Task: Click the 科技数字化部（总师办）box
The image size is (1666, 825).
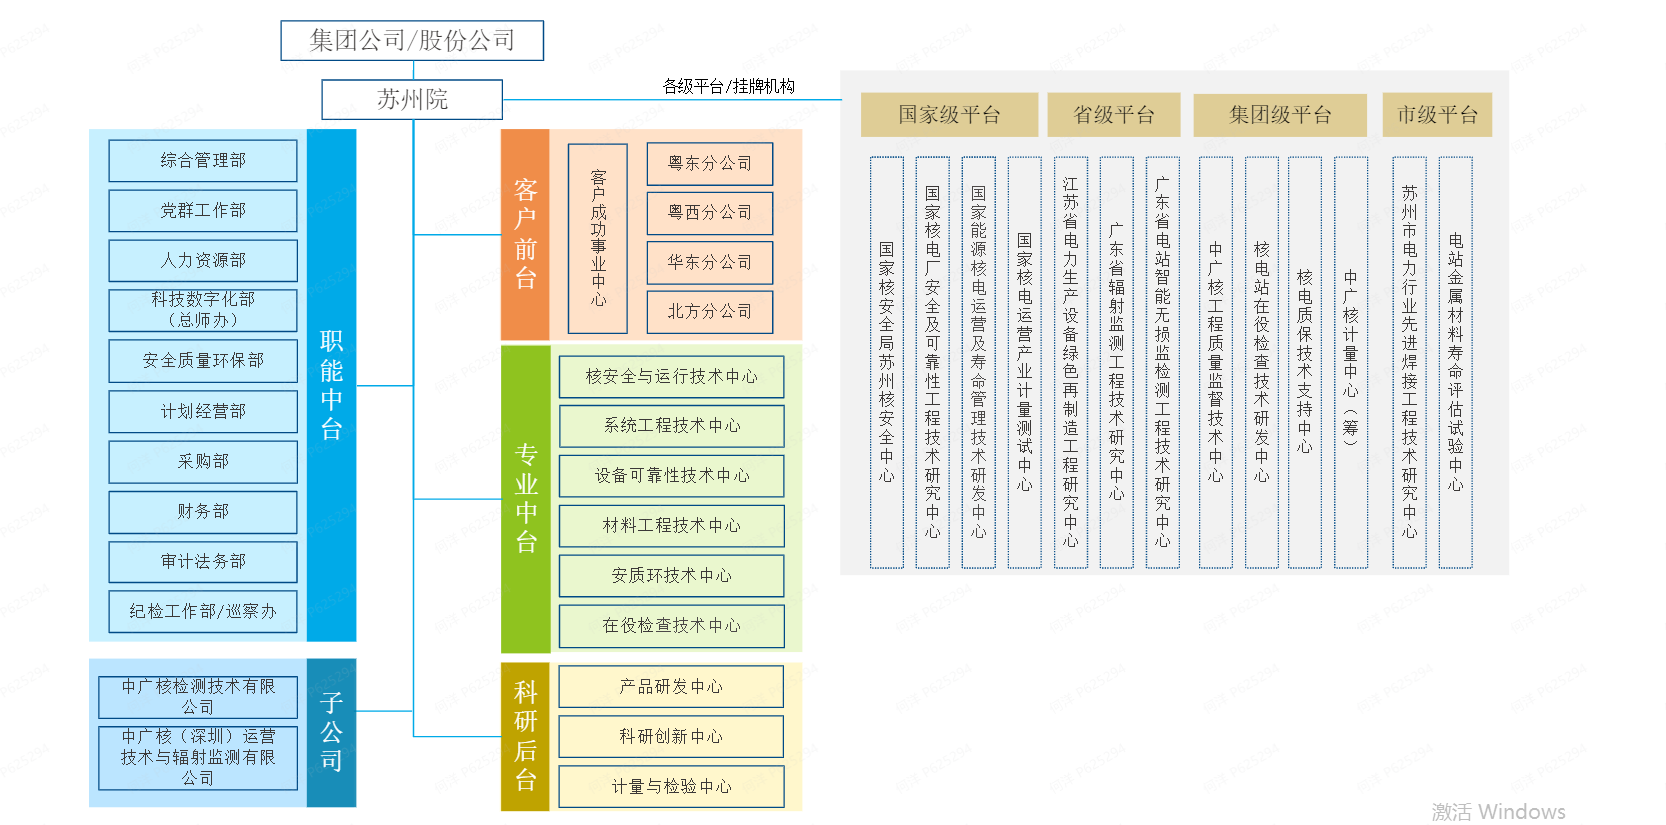Action: pyautogui.click(x=203, y=310)
